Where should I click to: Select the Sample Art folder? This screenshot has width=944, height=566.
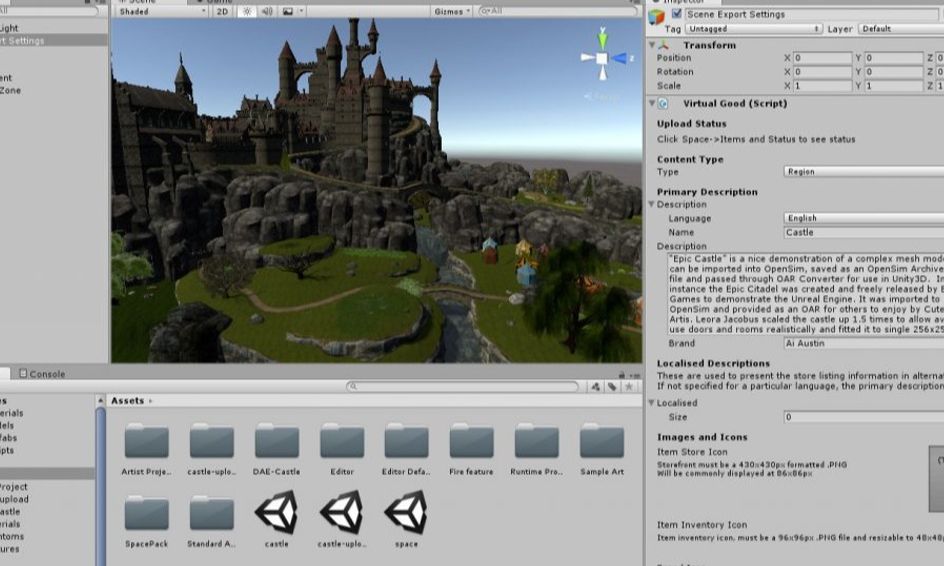(601, 449)
